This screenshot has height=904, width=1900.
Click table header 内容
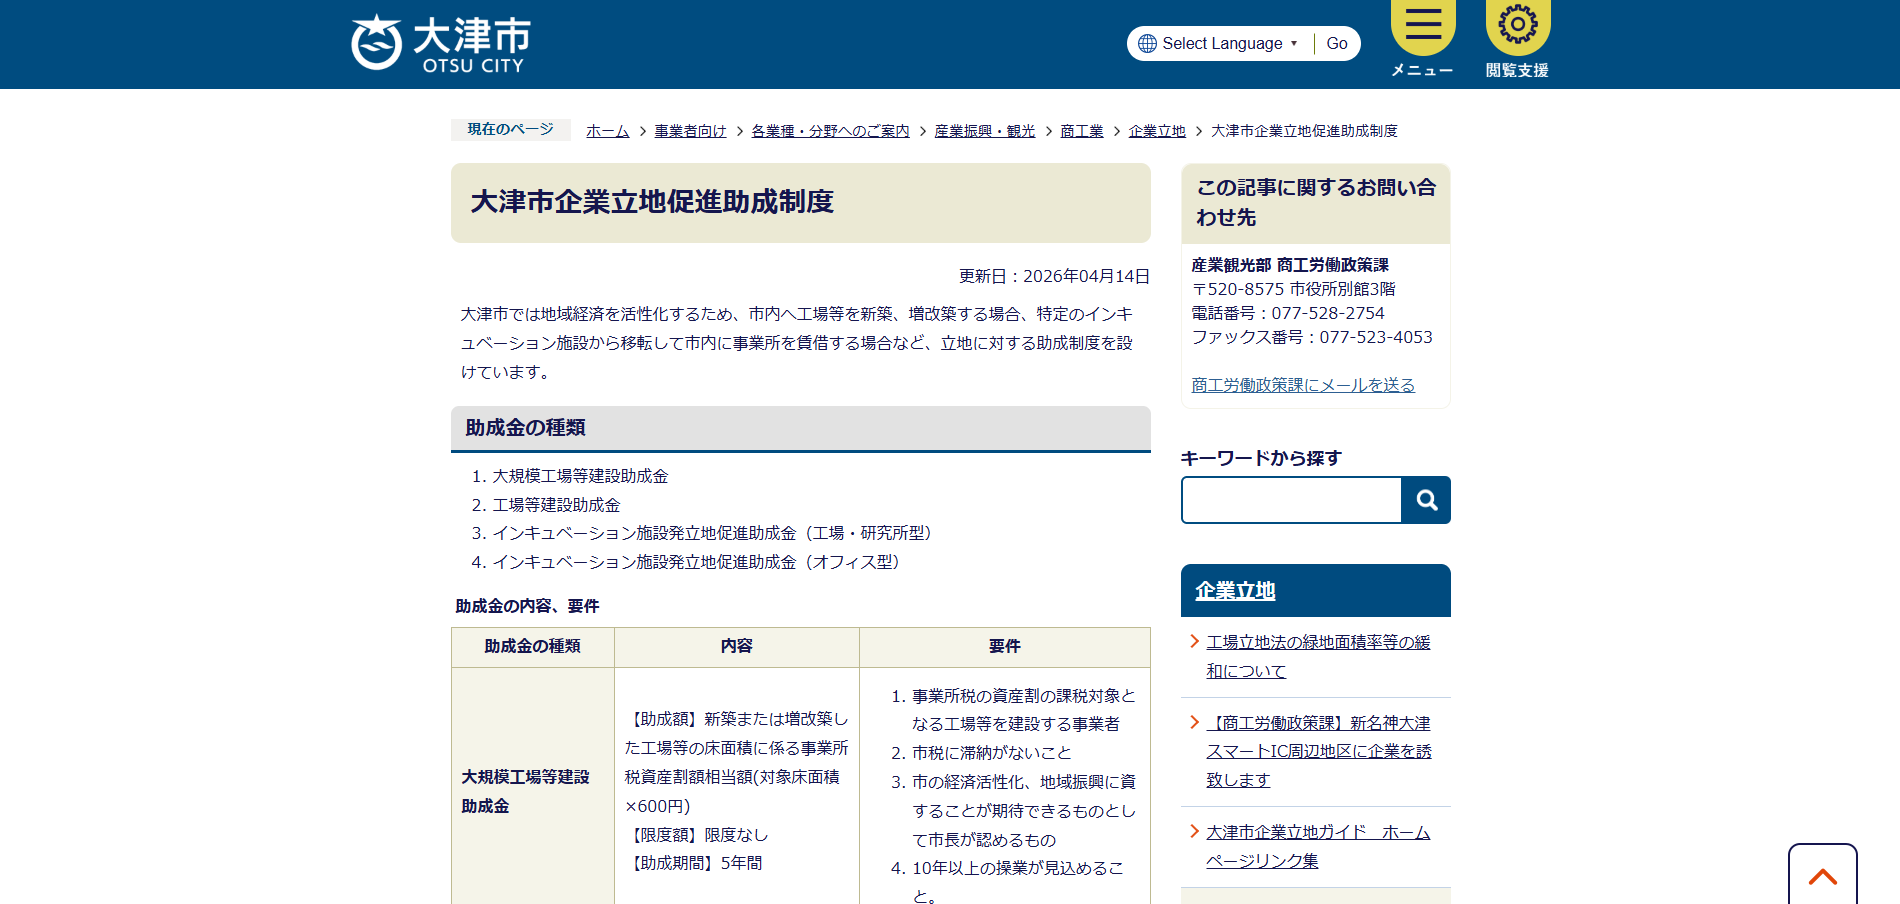click(x=737, y=646)
